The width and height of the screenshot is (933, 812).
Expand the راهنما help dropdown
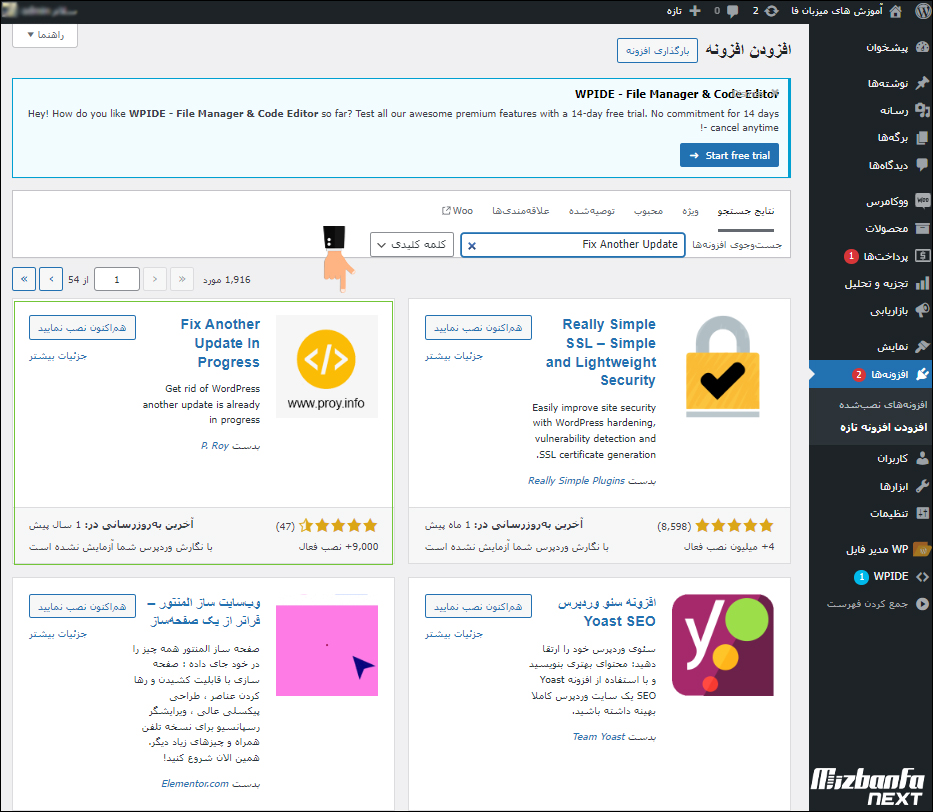pyautogui.click(x=45, y=35)
